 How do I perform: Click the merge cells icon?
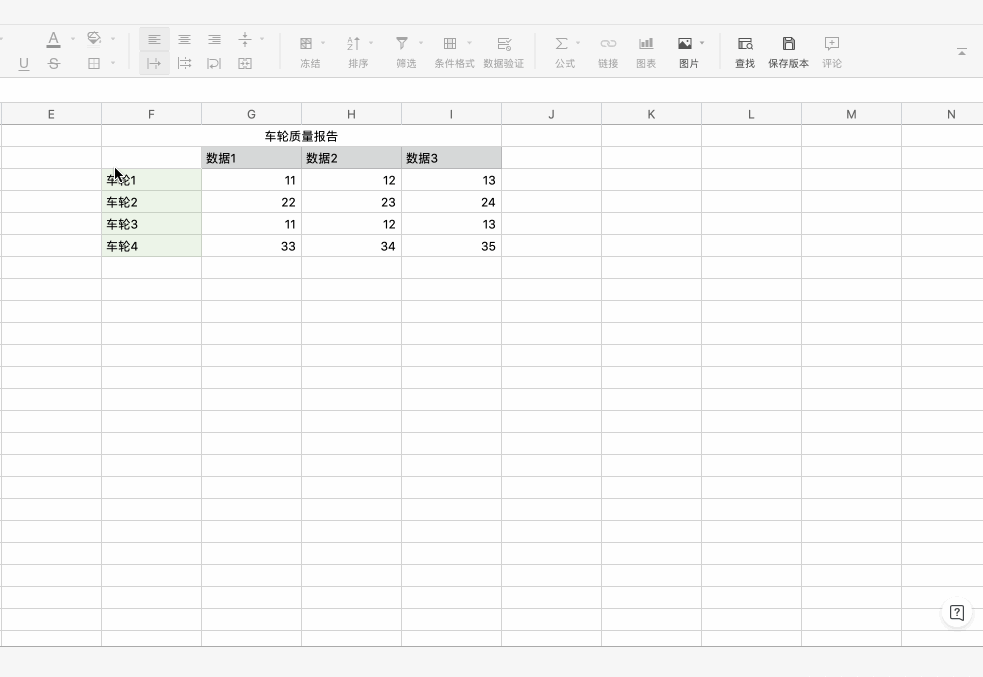tap(245, 63)
